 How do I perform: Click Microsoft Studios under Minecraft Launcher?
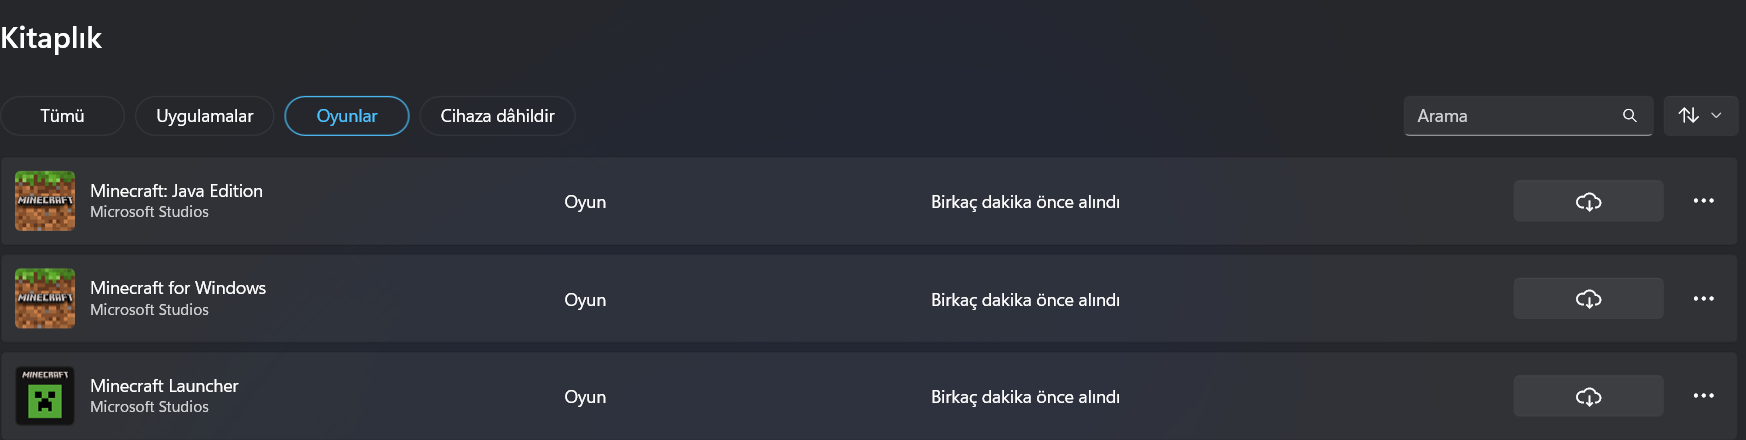(x=149, y=407)
